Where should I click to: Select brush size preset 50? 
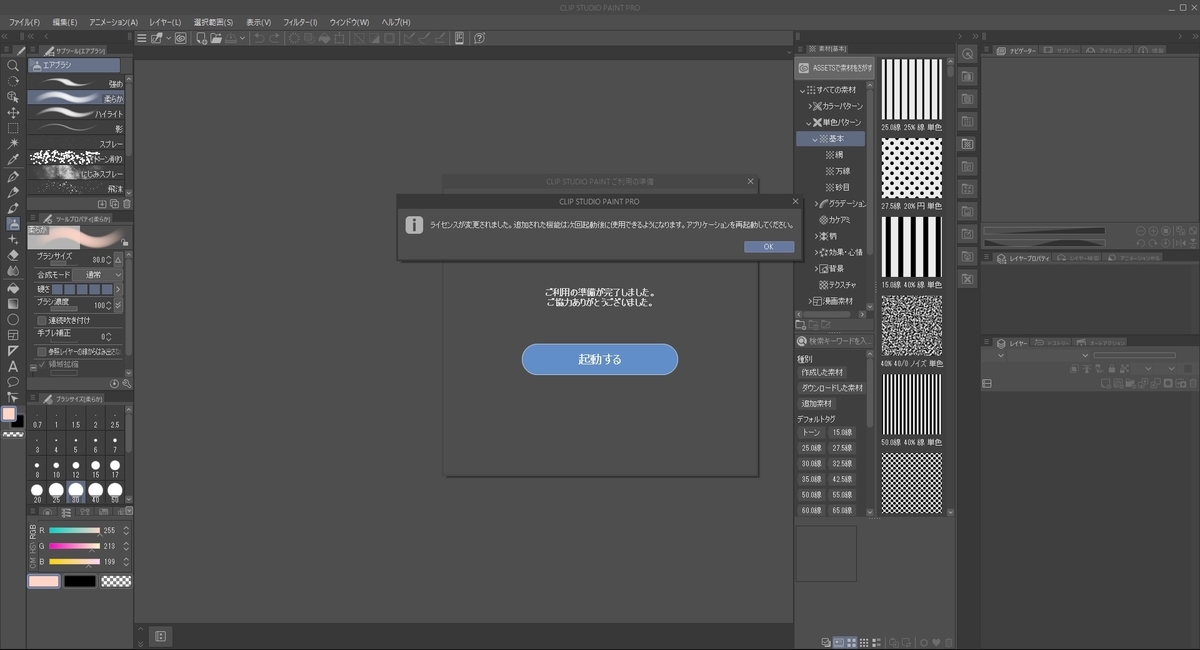[115, 493]
